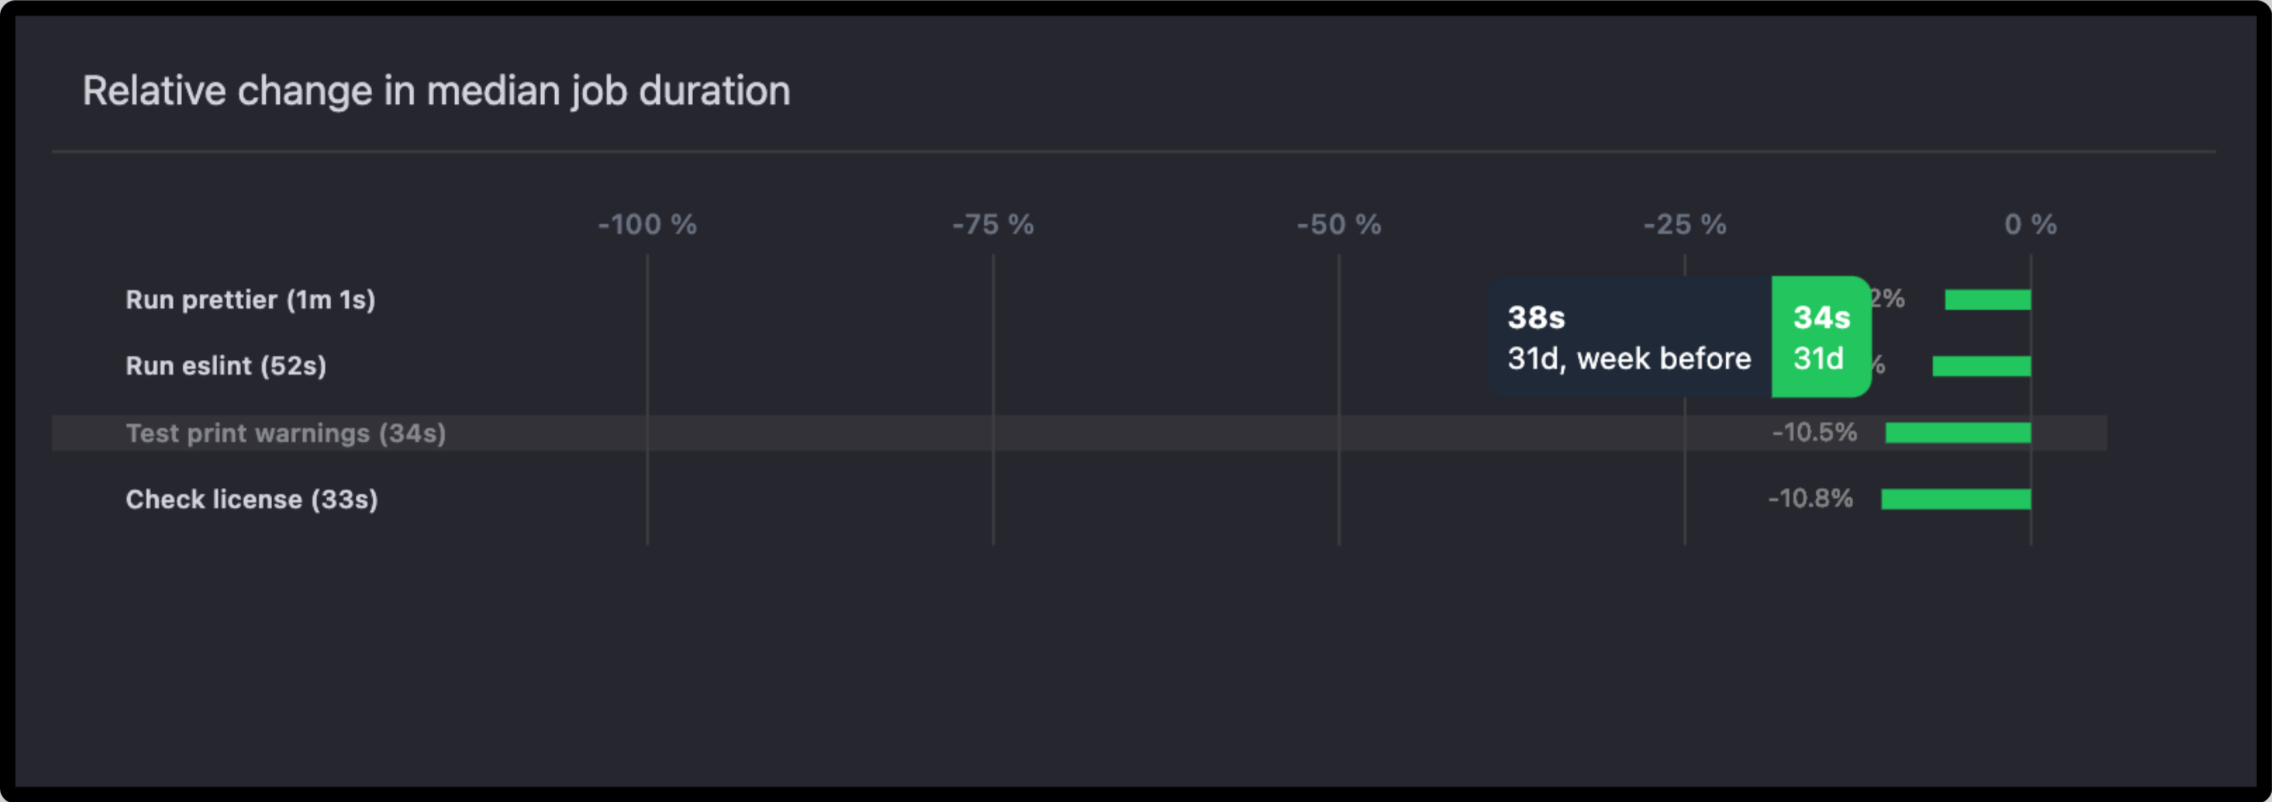Select the "Check license (33s)" job label

pyautogui.click(x=252, y=499)
